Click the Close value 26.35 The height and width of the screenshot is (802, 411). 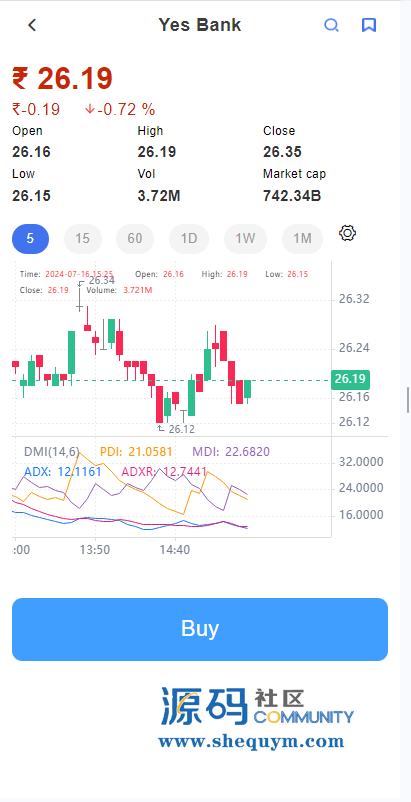(x=282, y=152)
